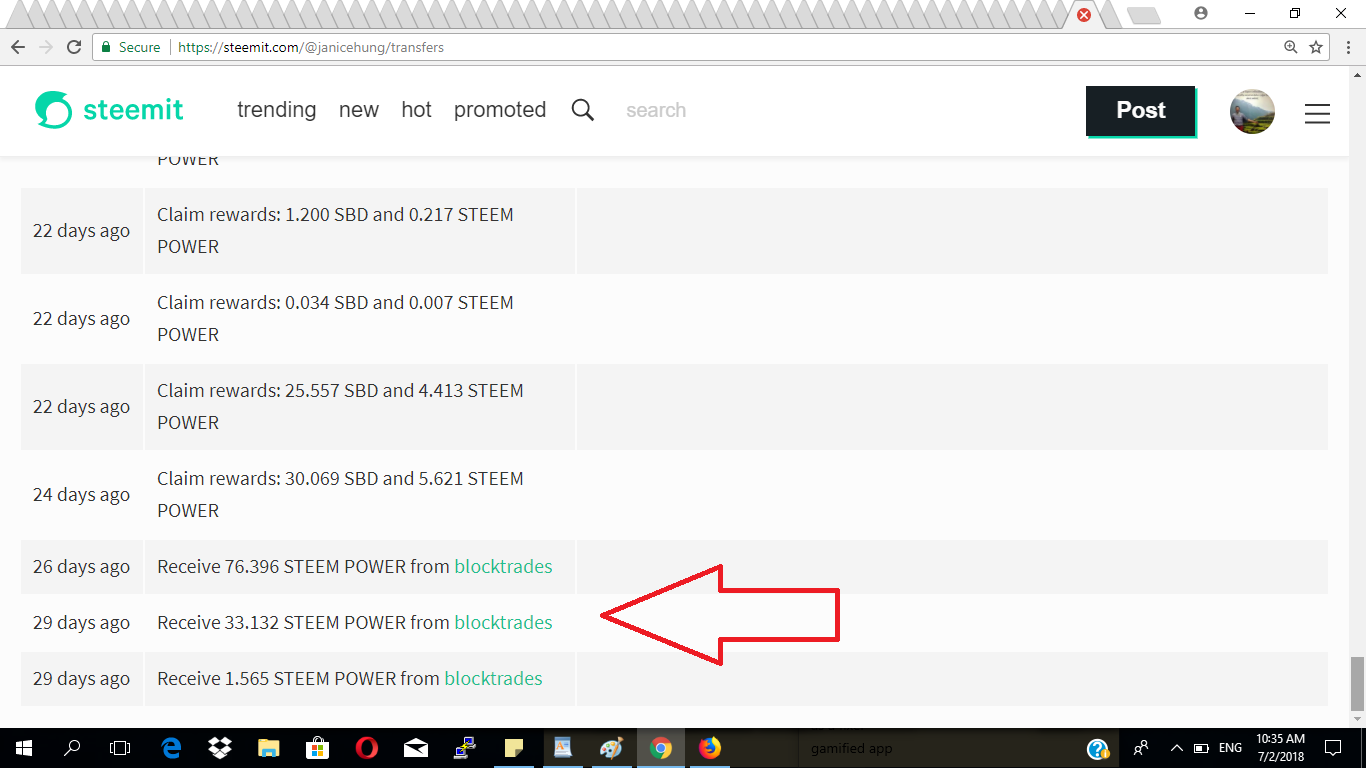Click browser back arrow
1366x768 pixels.
point(18,47)
